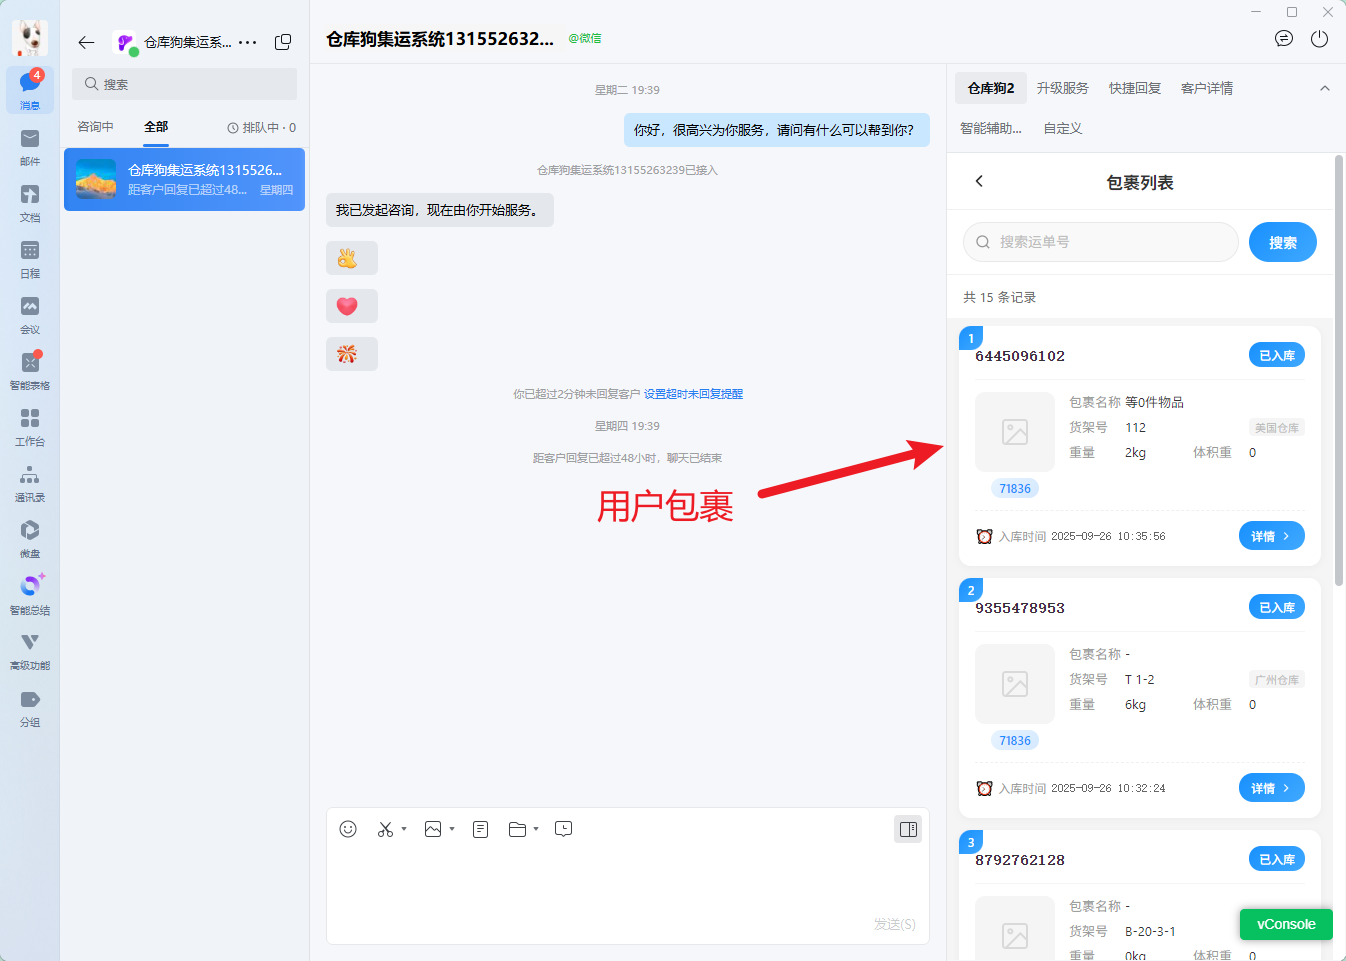
Task: Open dropdown arrow next to folder icon
Action: point(536,829)
